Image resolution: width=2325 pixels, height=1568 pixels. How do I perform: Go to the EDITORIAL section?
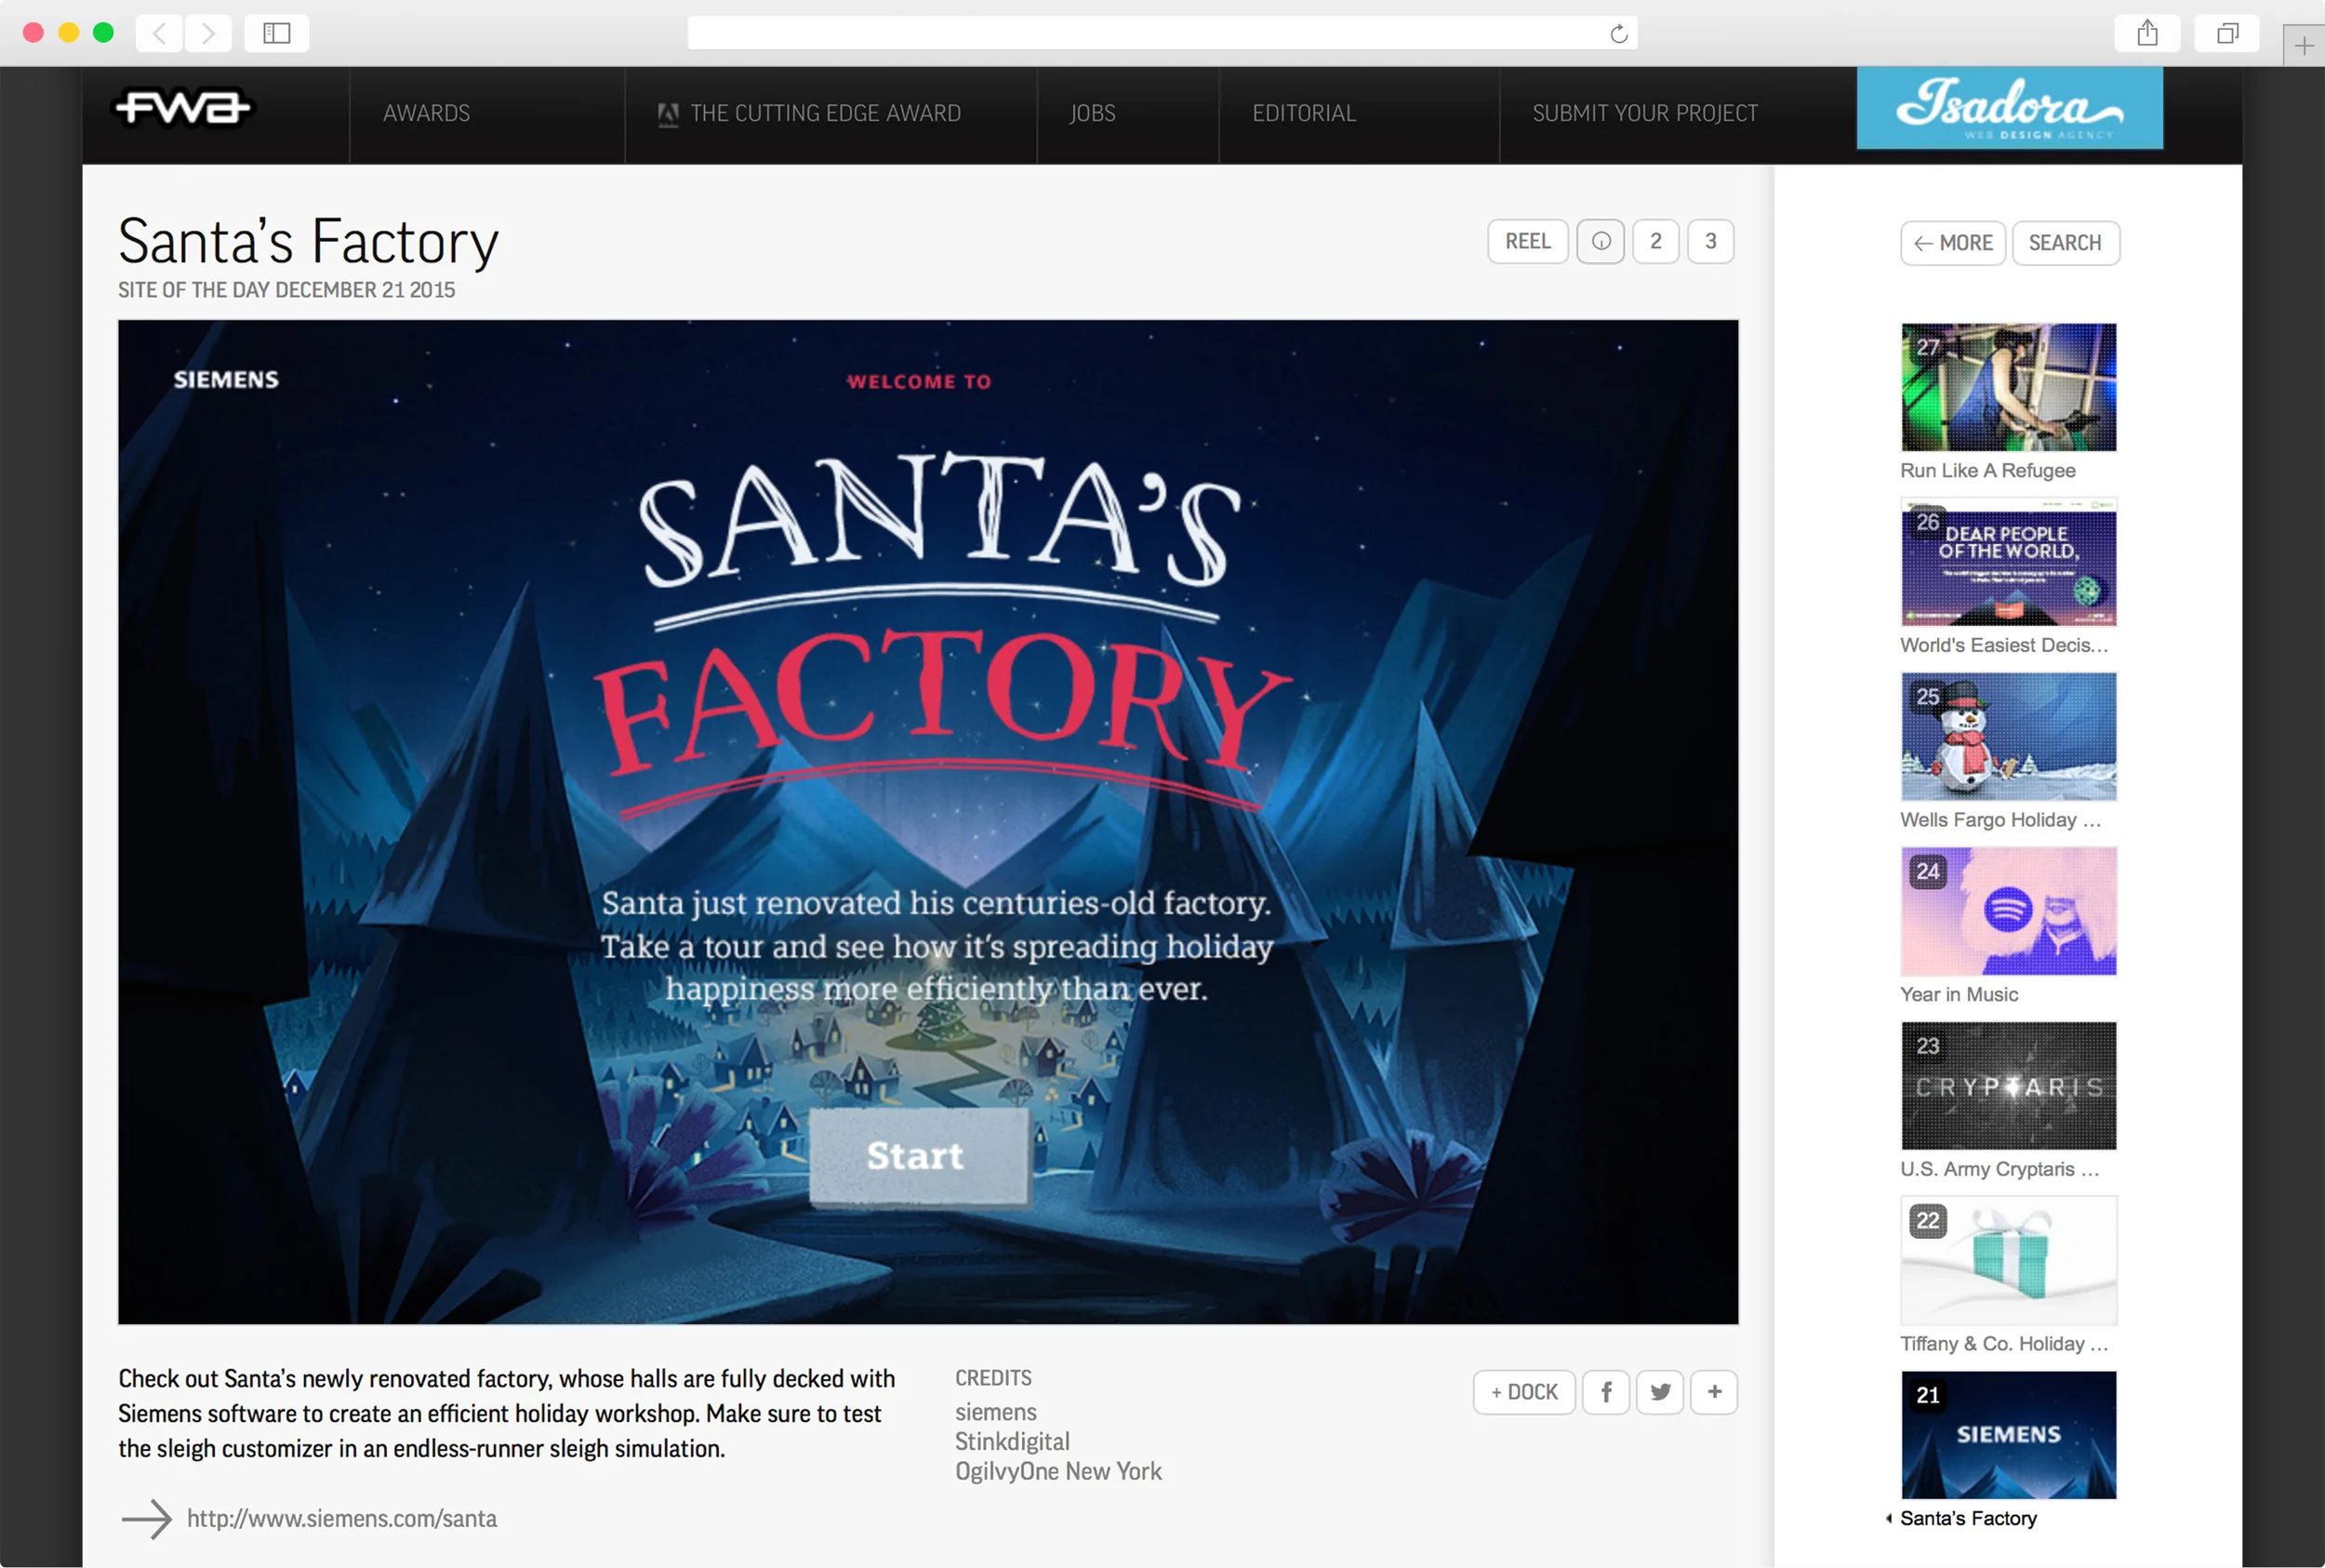pyautogui.click(x=1303, y=112)
